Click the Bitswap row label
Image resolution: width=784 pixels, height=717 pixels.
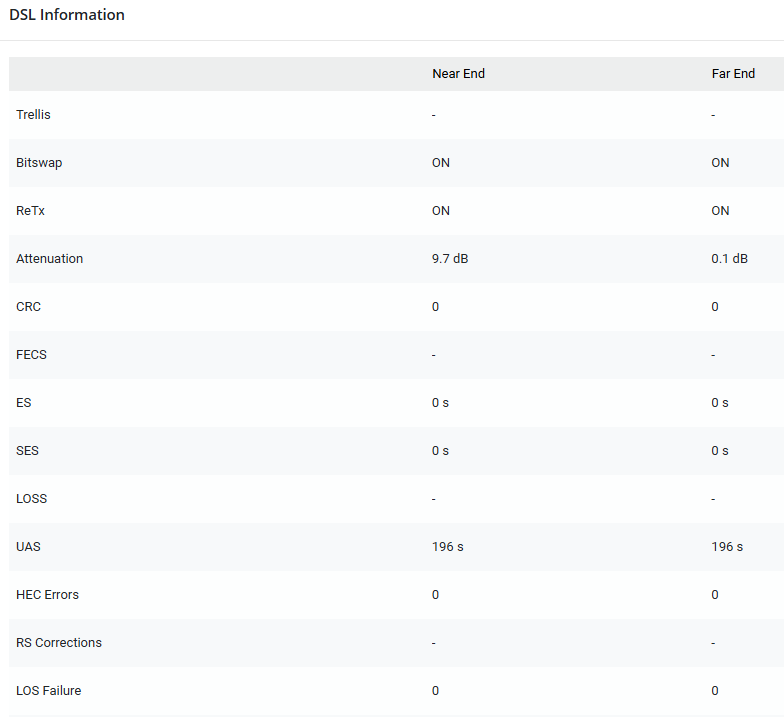38,163
